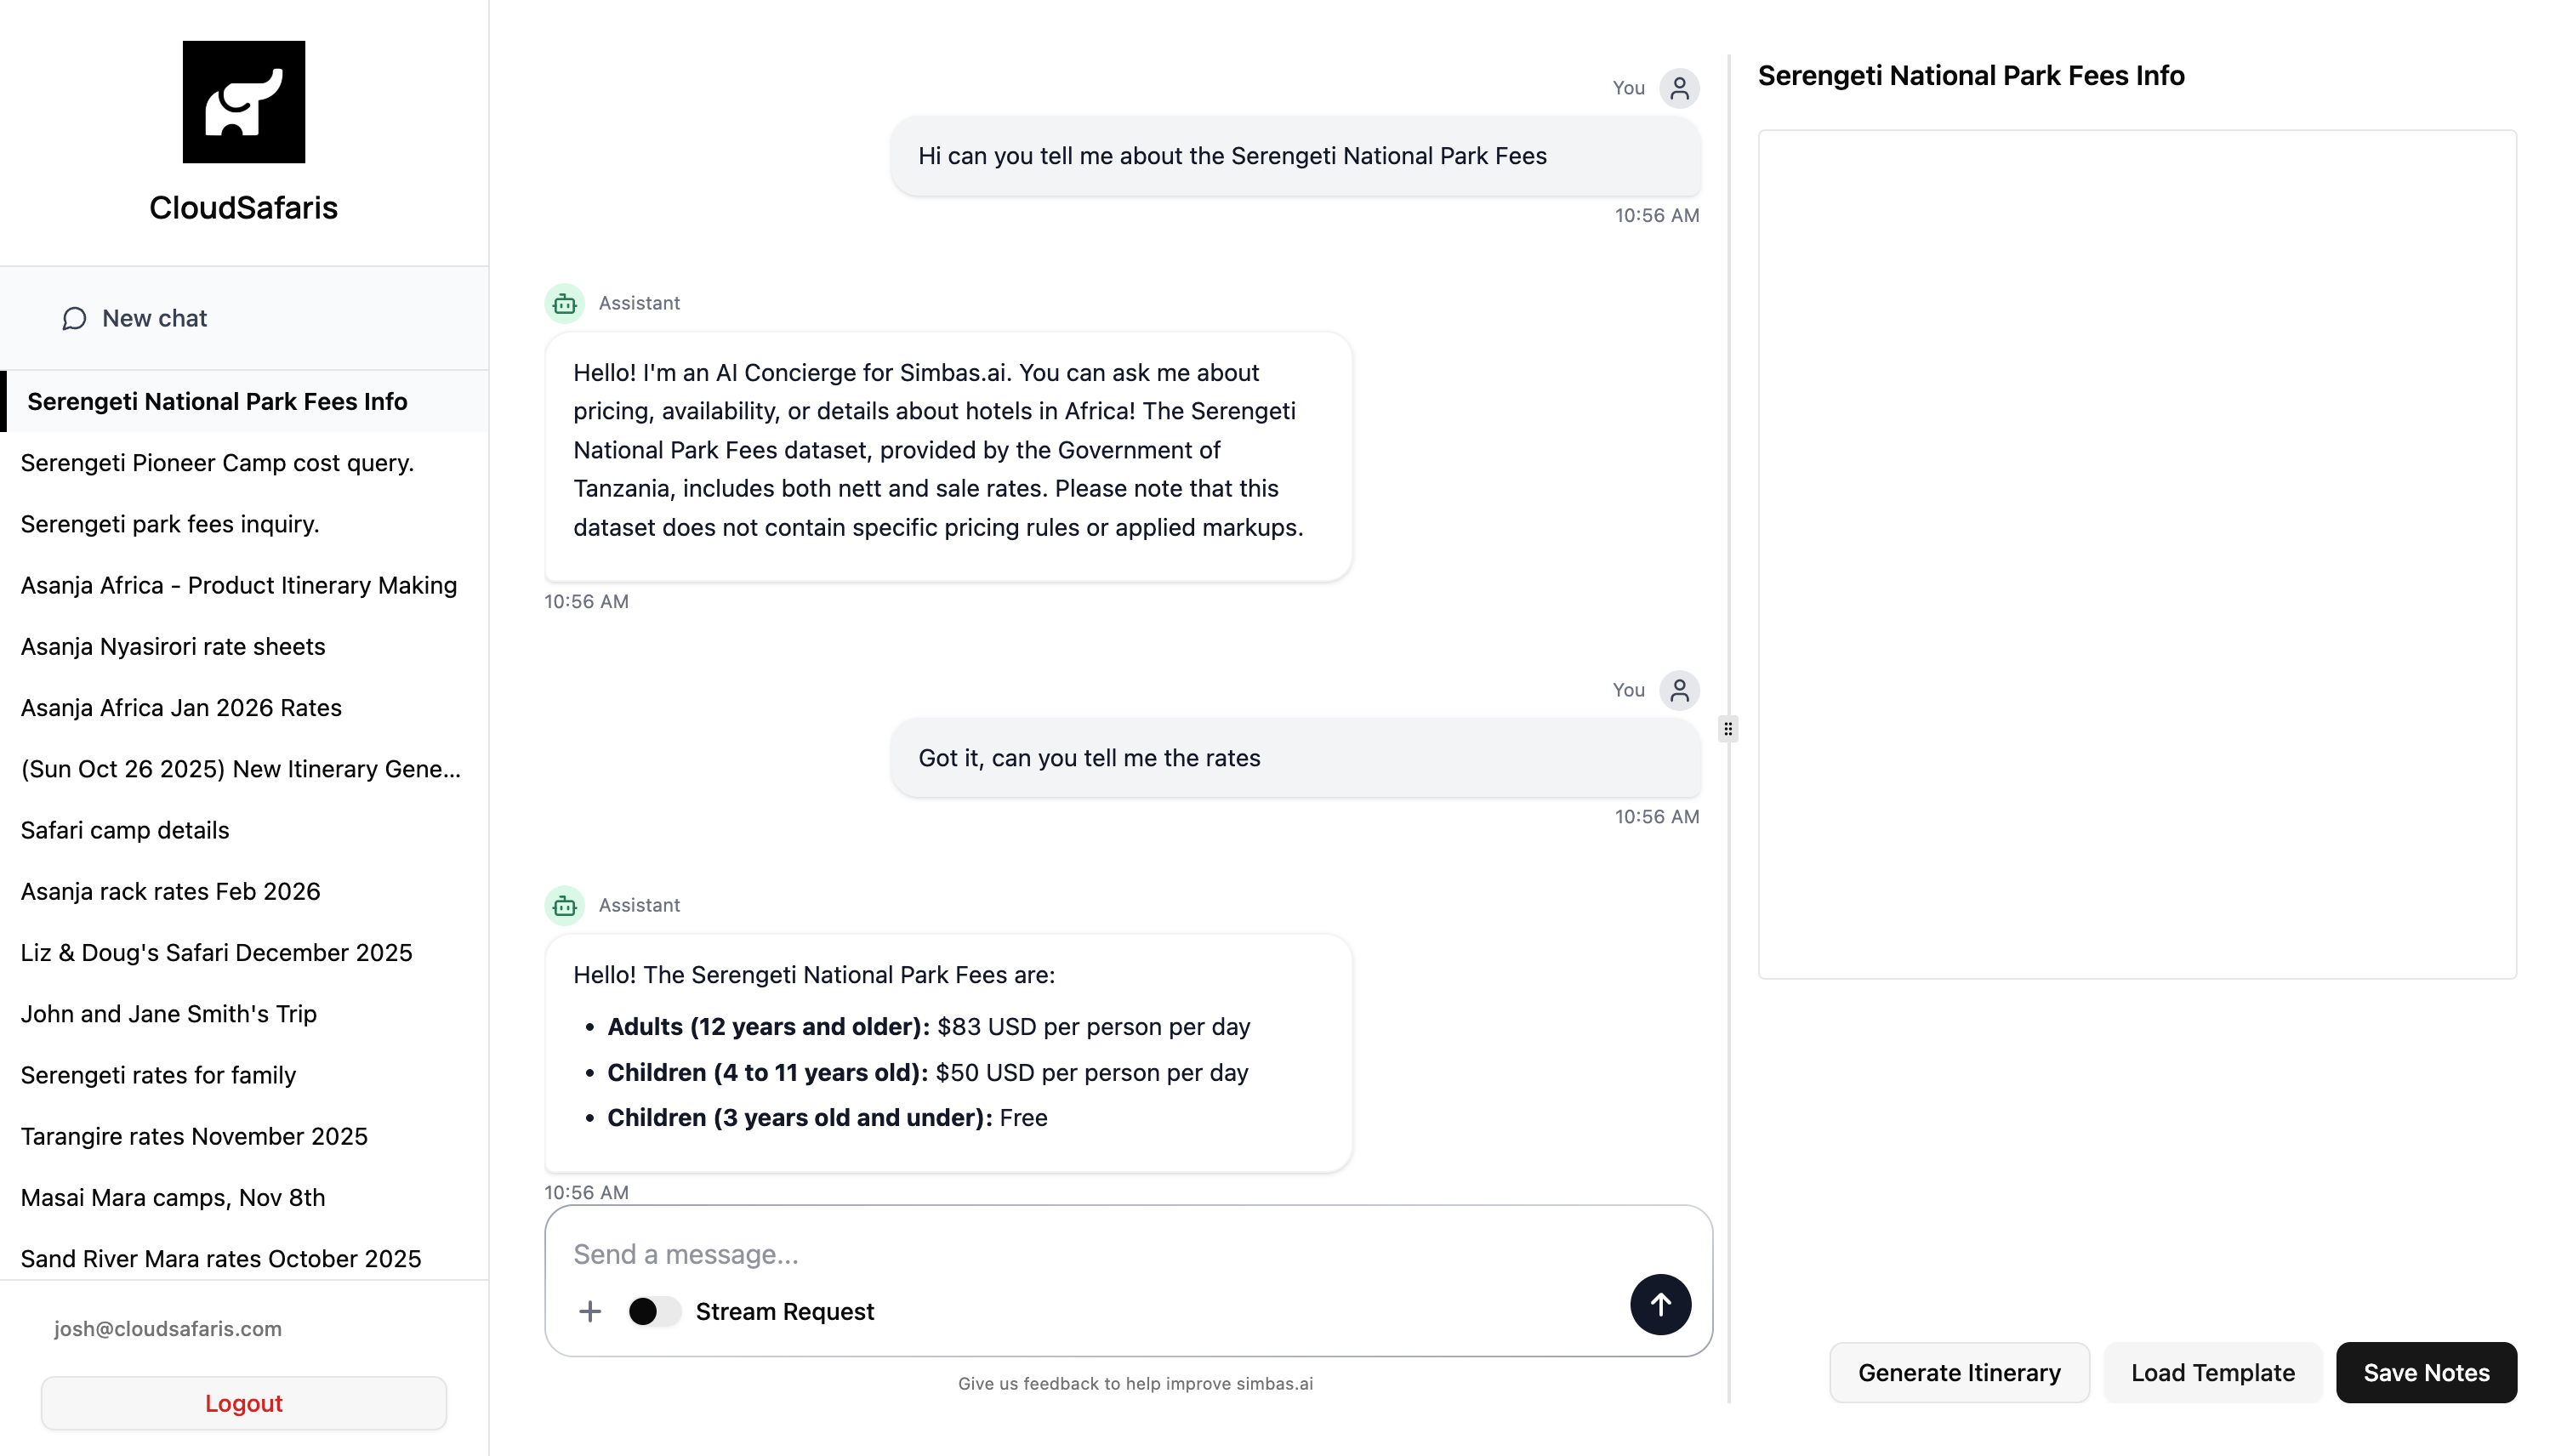Click the second Assistant robot avatar

565,905
